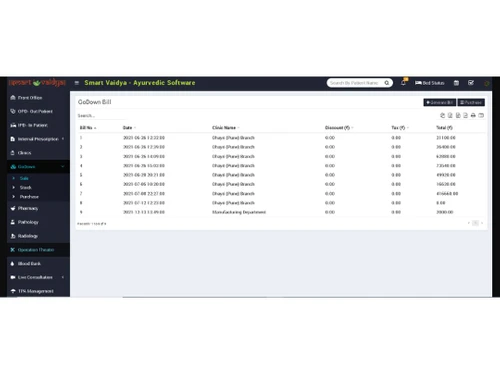Screen dimensions: 500x375
Task: Click the columns visibility icon above the table
Action: click(481, 115)
